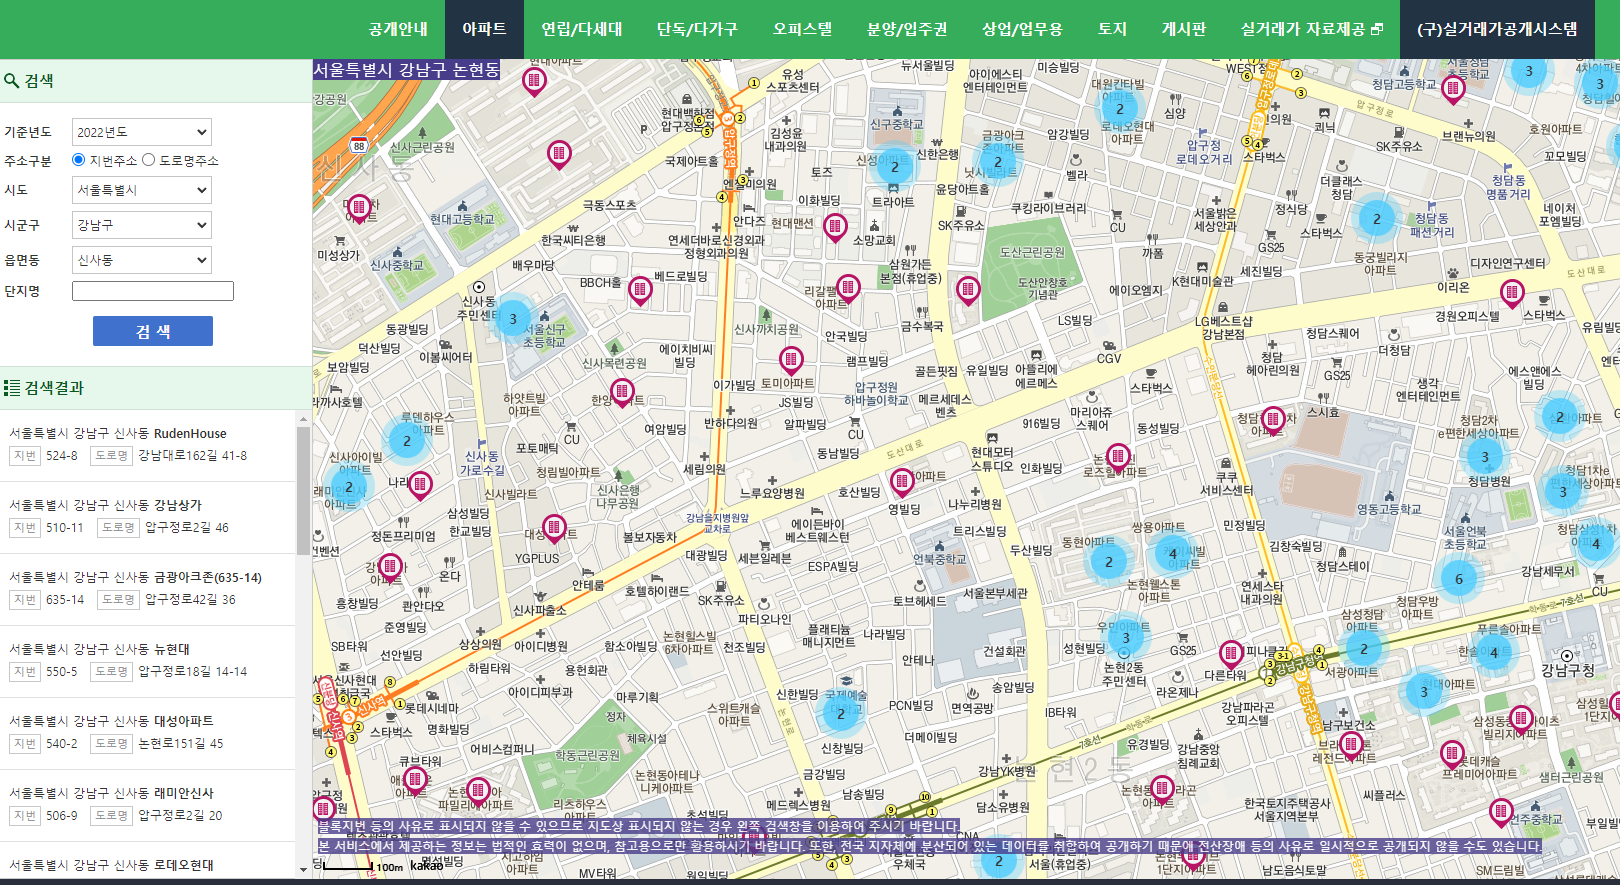Screen dimensions: 1620x885
Task: Switch to the 아파트 tab
Action: pyautogui.click(x=484, y=29)
